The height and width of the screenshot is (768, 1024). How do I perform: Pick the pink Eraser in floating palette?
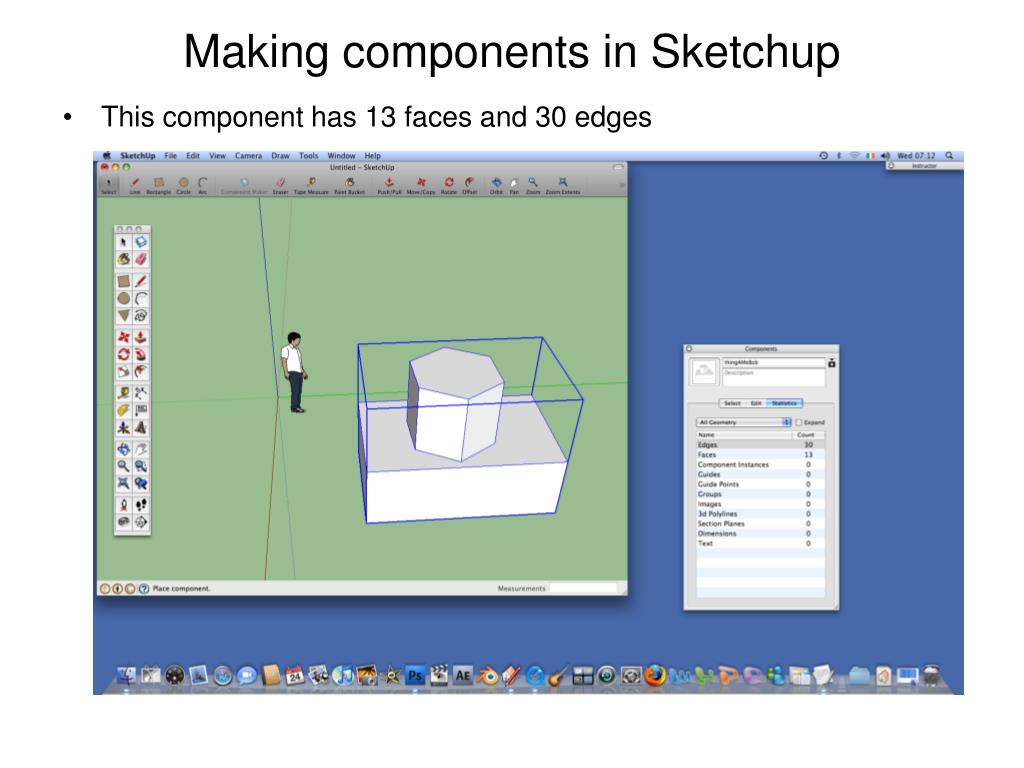coord(141,259)
